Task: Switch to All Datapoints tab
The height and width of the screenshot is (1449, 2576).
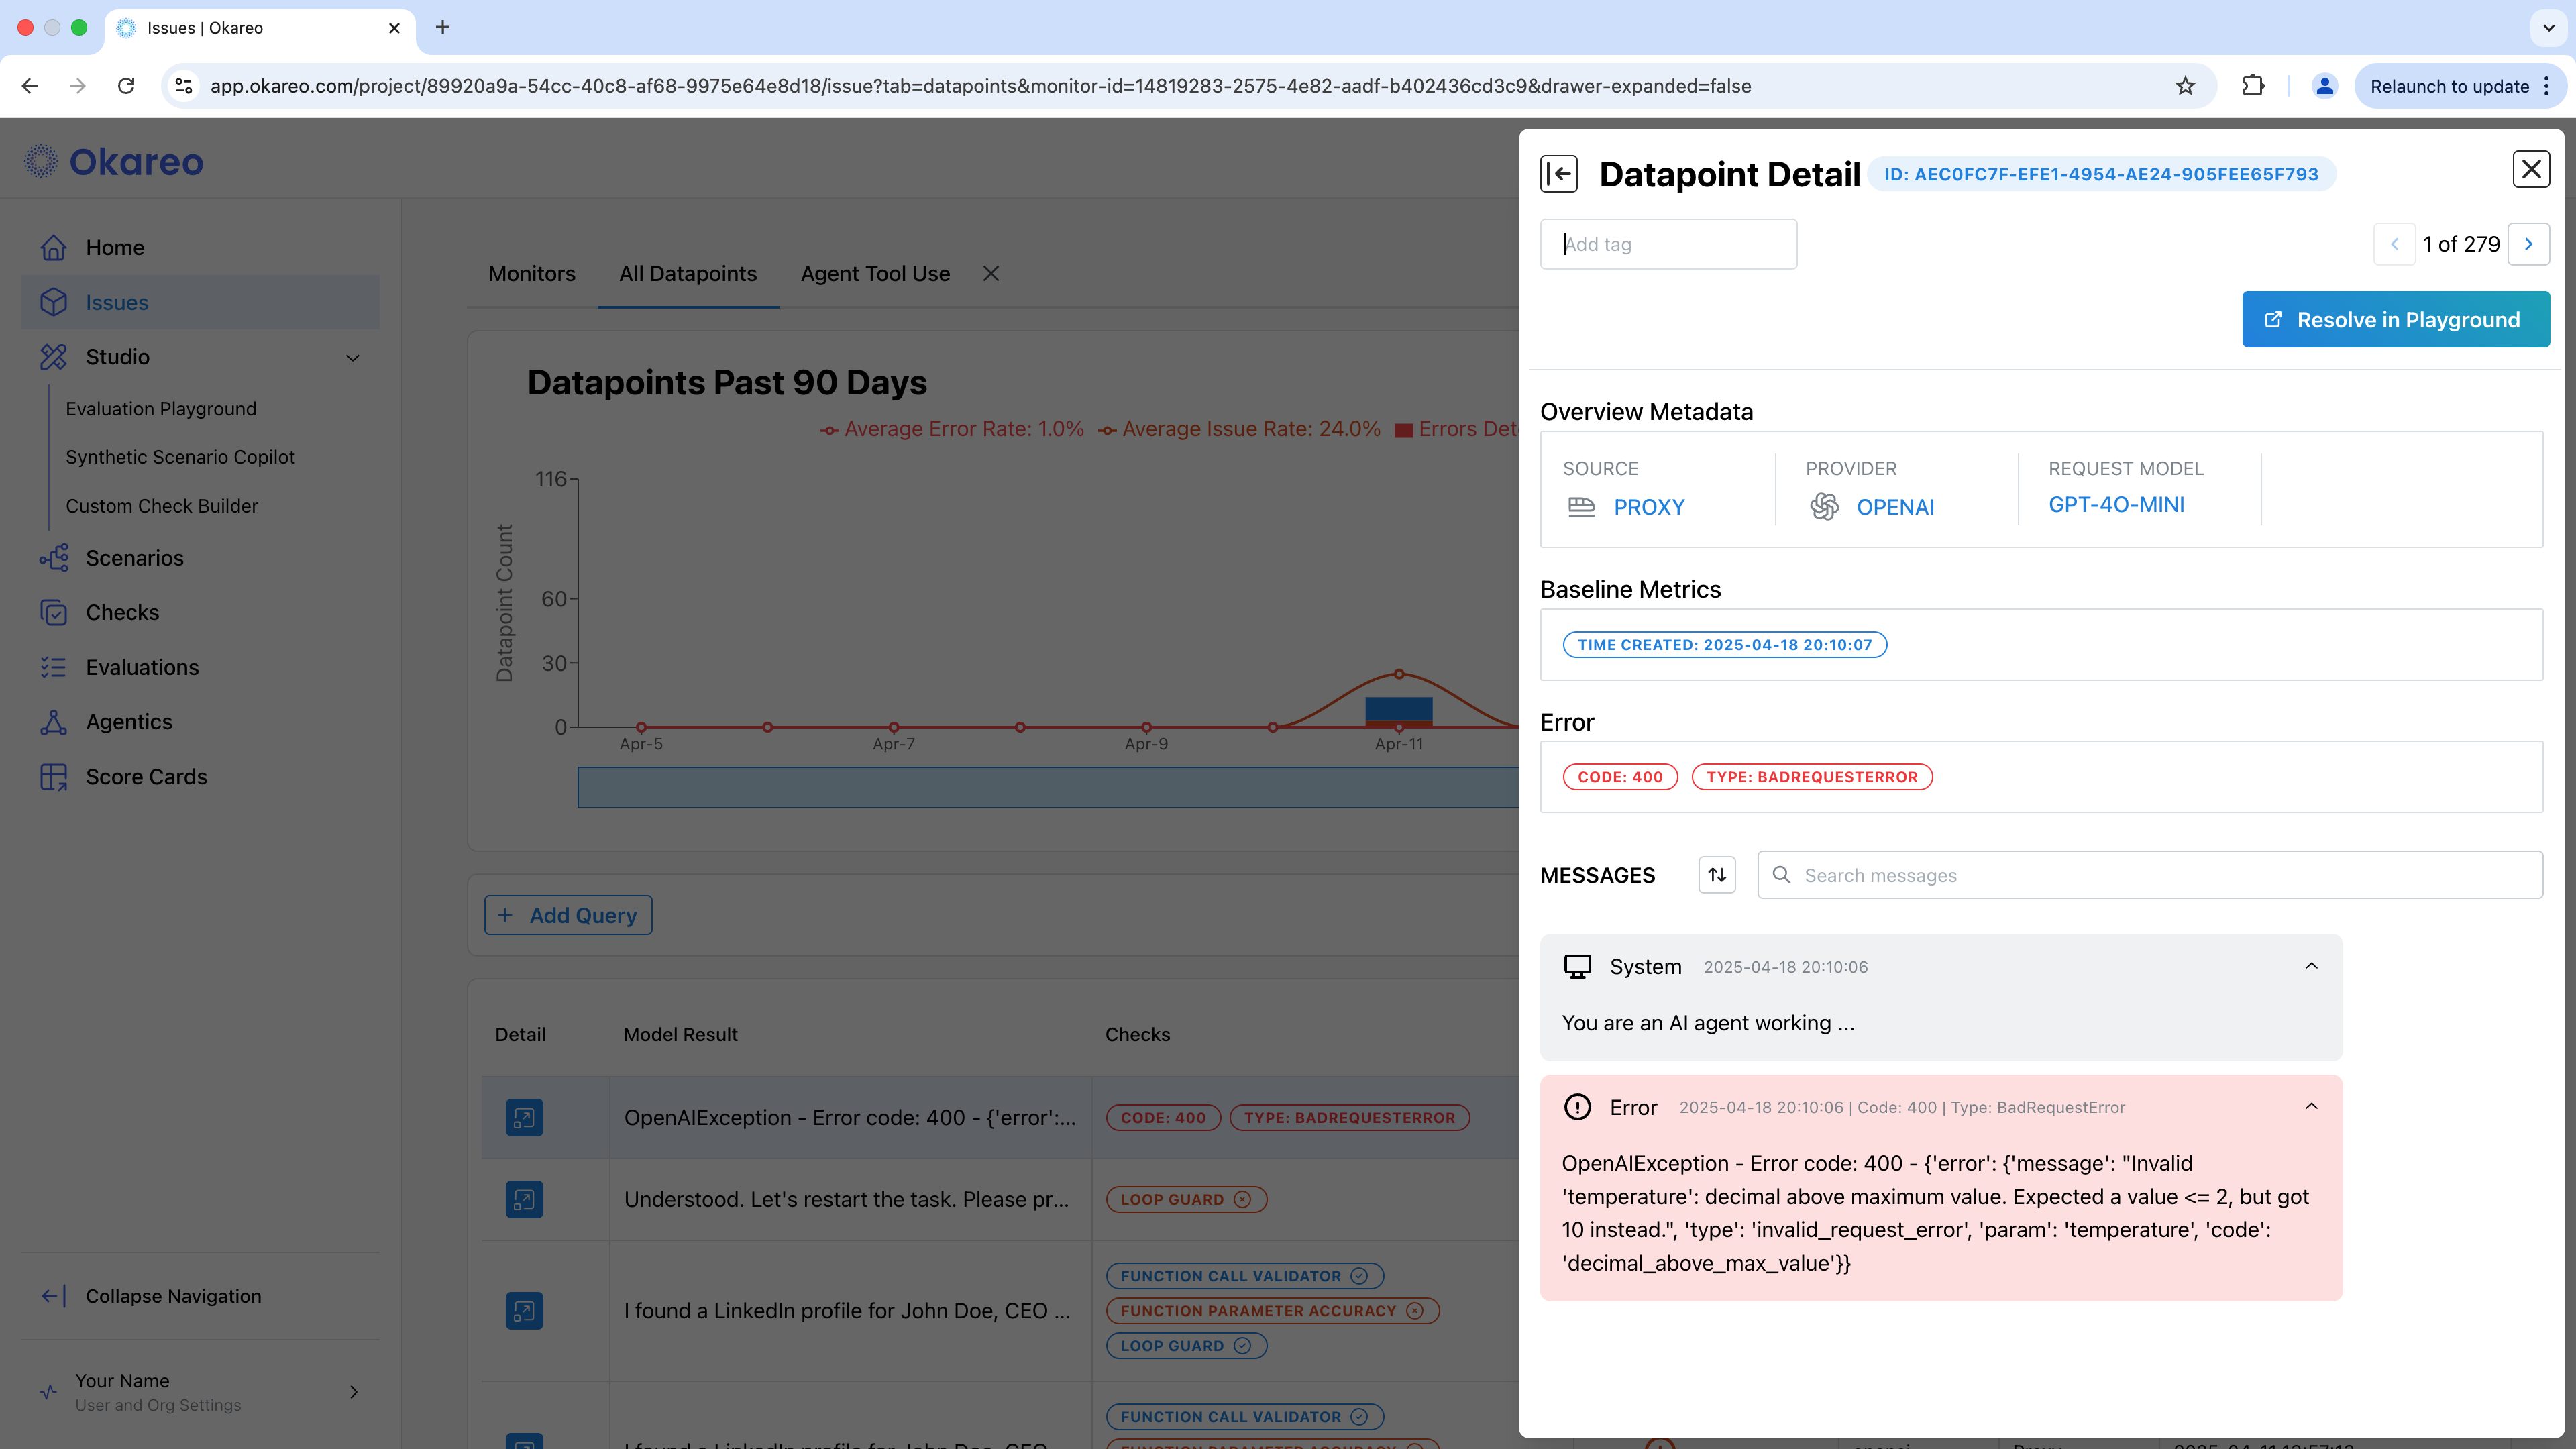Action: [x=688, y=274]
